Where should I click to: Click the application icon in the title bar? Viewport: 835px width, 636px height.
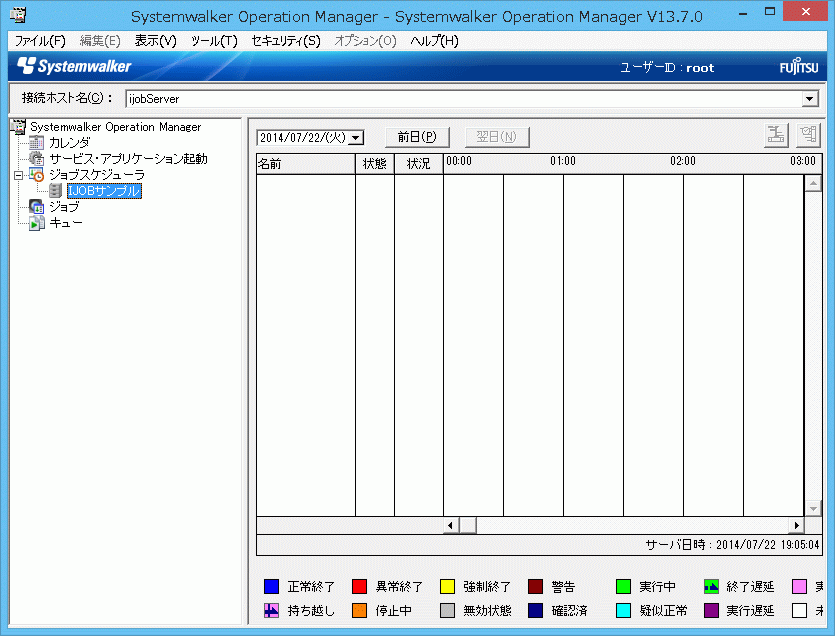(16, 14)
